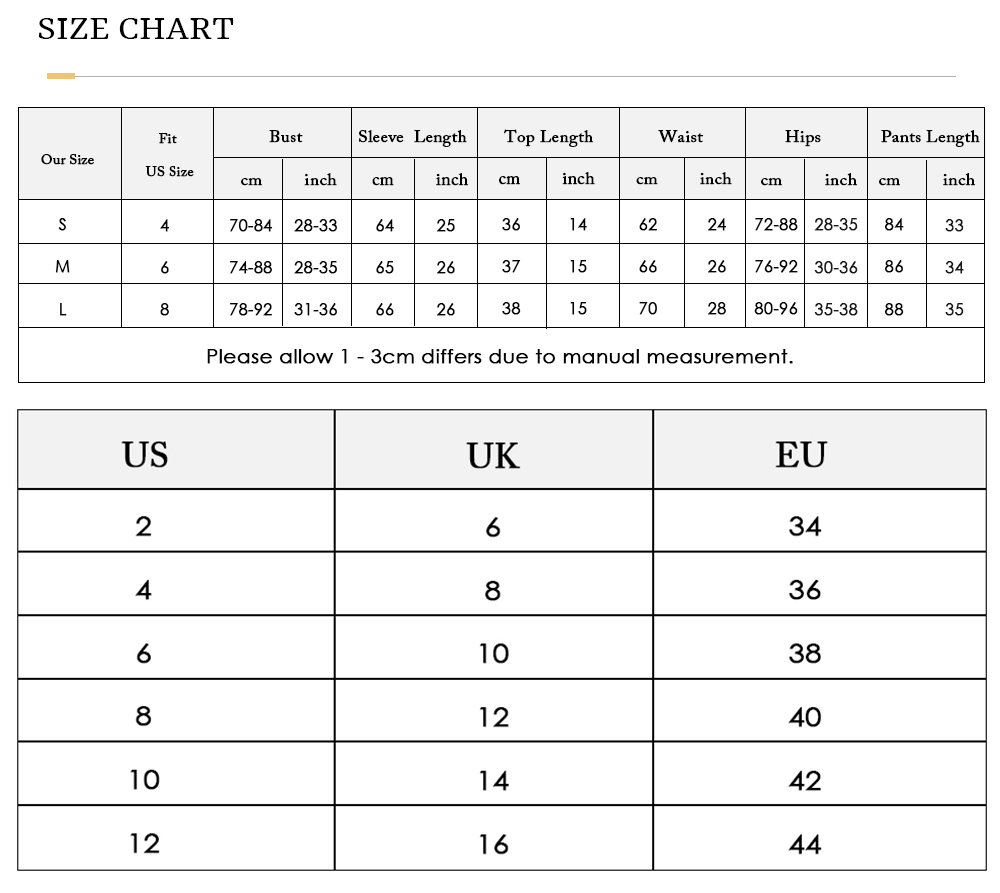Click the UK header in conversion table
Screen dimensions: 1000x893
point(493,455)
